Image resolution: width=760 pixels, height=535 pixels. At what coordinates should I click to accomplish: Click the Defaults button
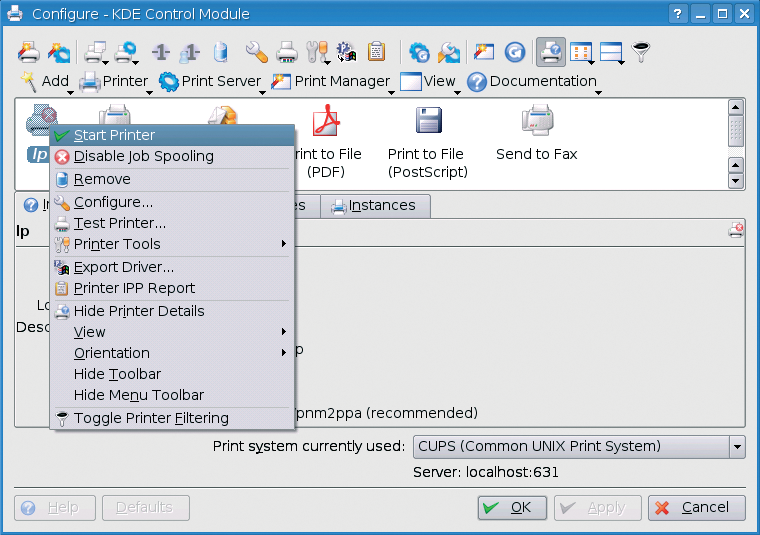coord(145,507)
